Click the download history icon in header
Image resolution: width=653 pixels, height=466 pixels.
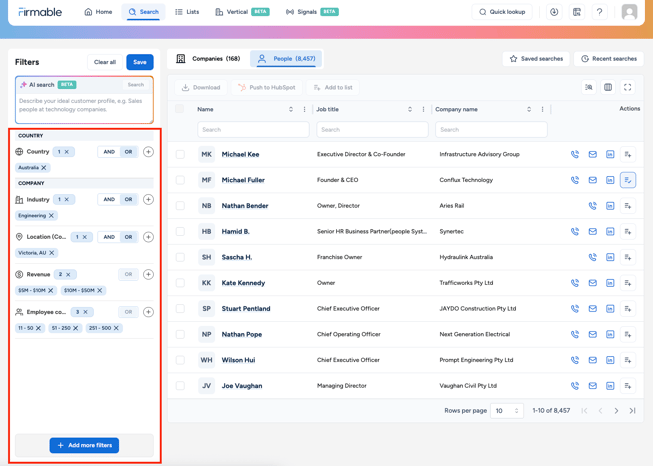554,12
